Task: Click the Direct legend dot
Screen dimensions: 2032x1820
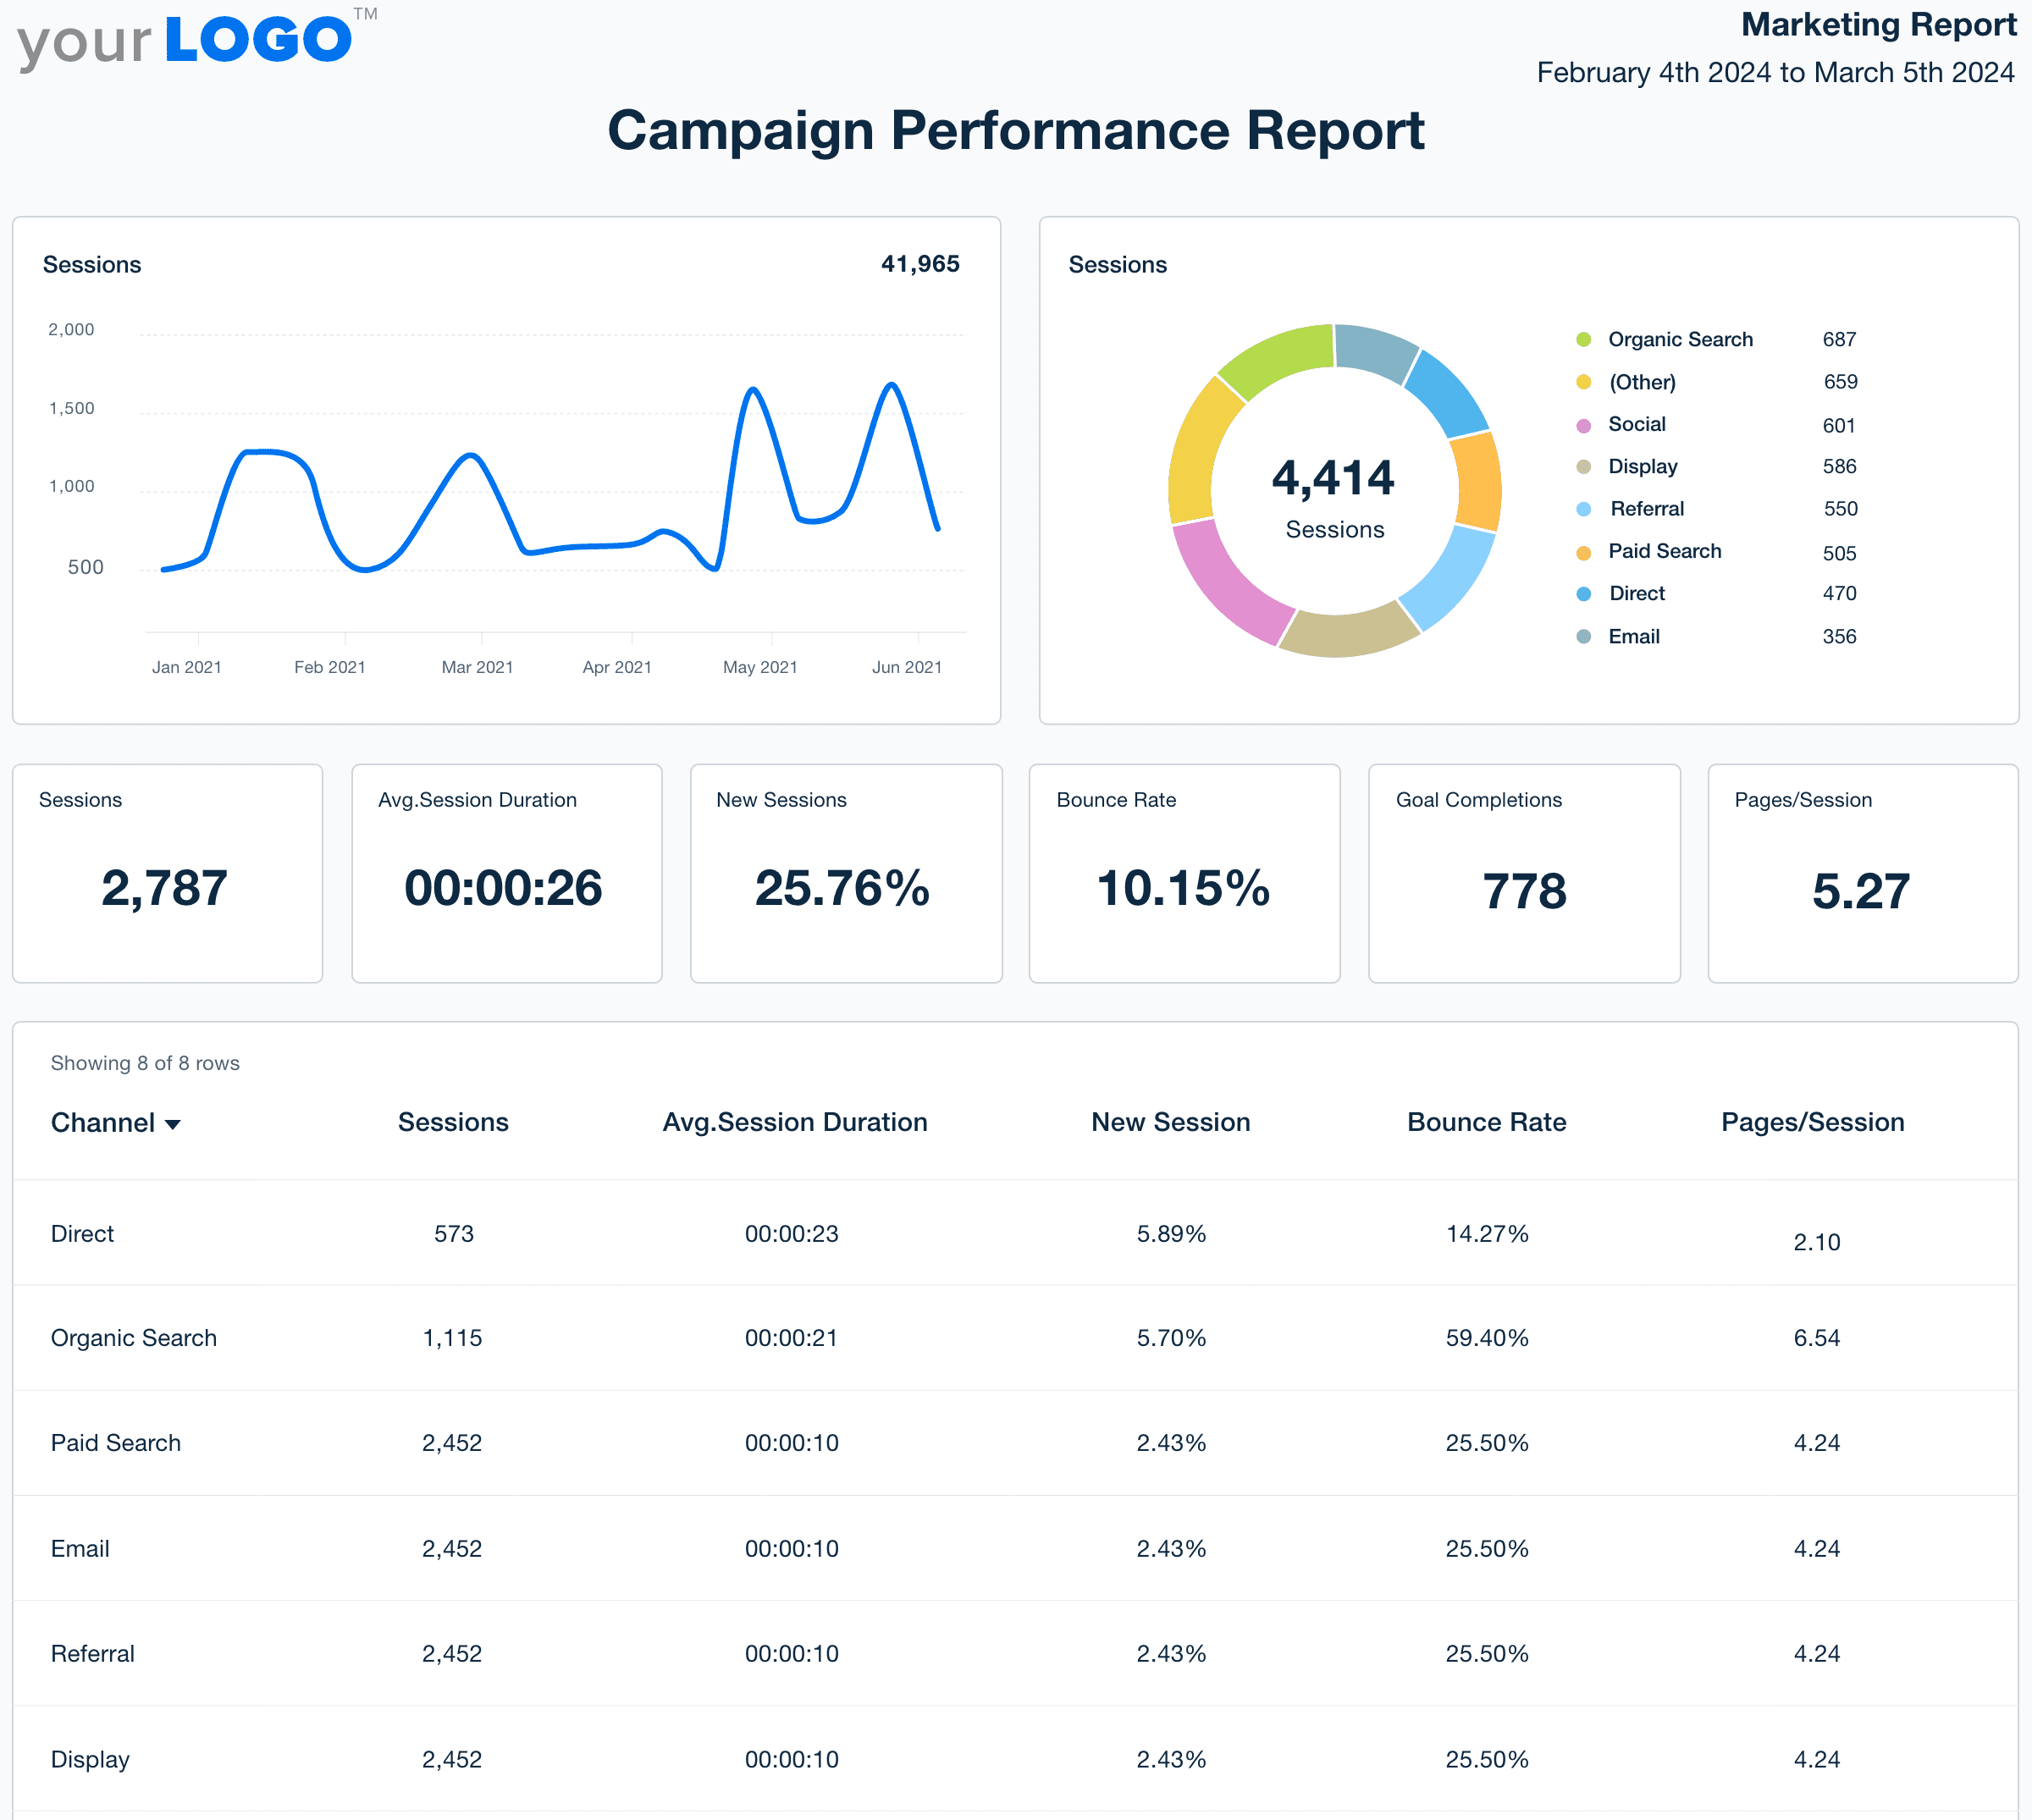Action: [1586, 593]
